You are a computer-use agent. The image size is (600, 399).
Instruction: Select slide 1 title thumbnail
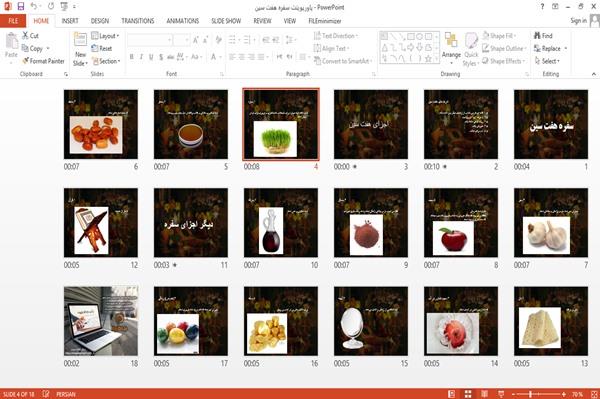(x=551, y=124)
